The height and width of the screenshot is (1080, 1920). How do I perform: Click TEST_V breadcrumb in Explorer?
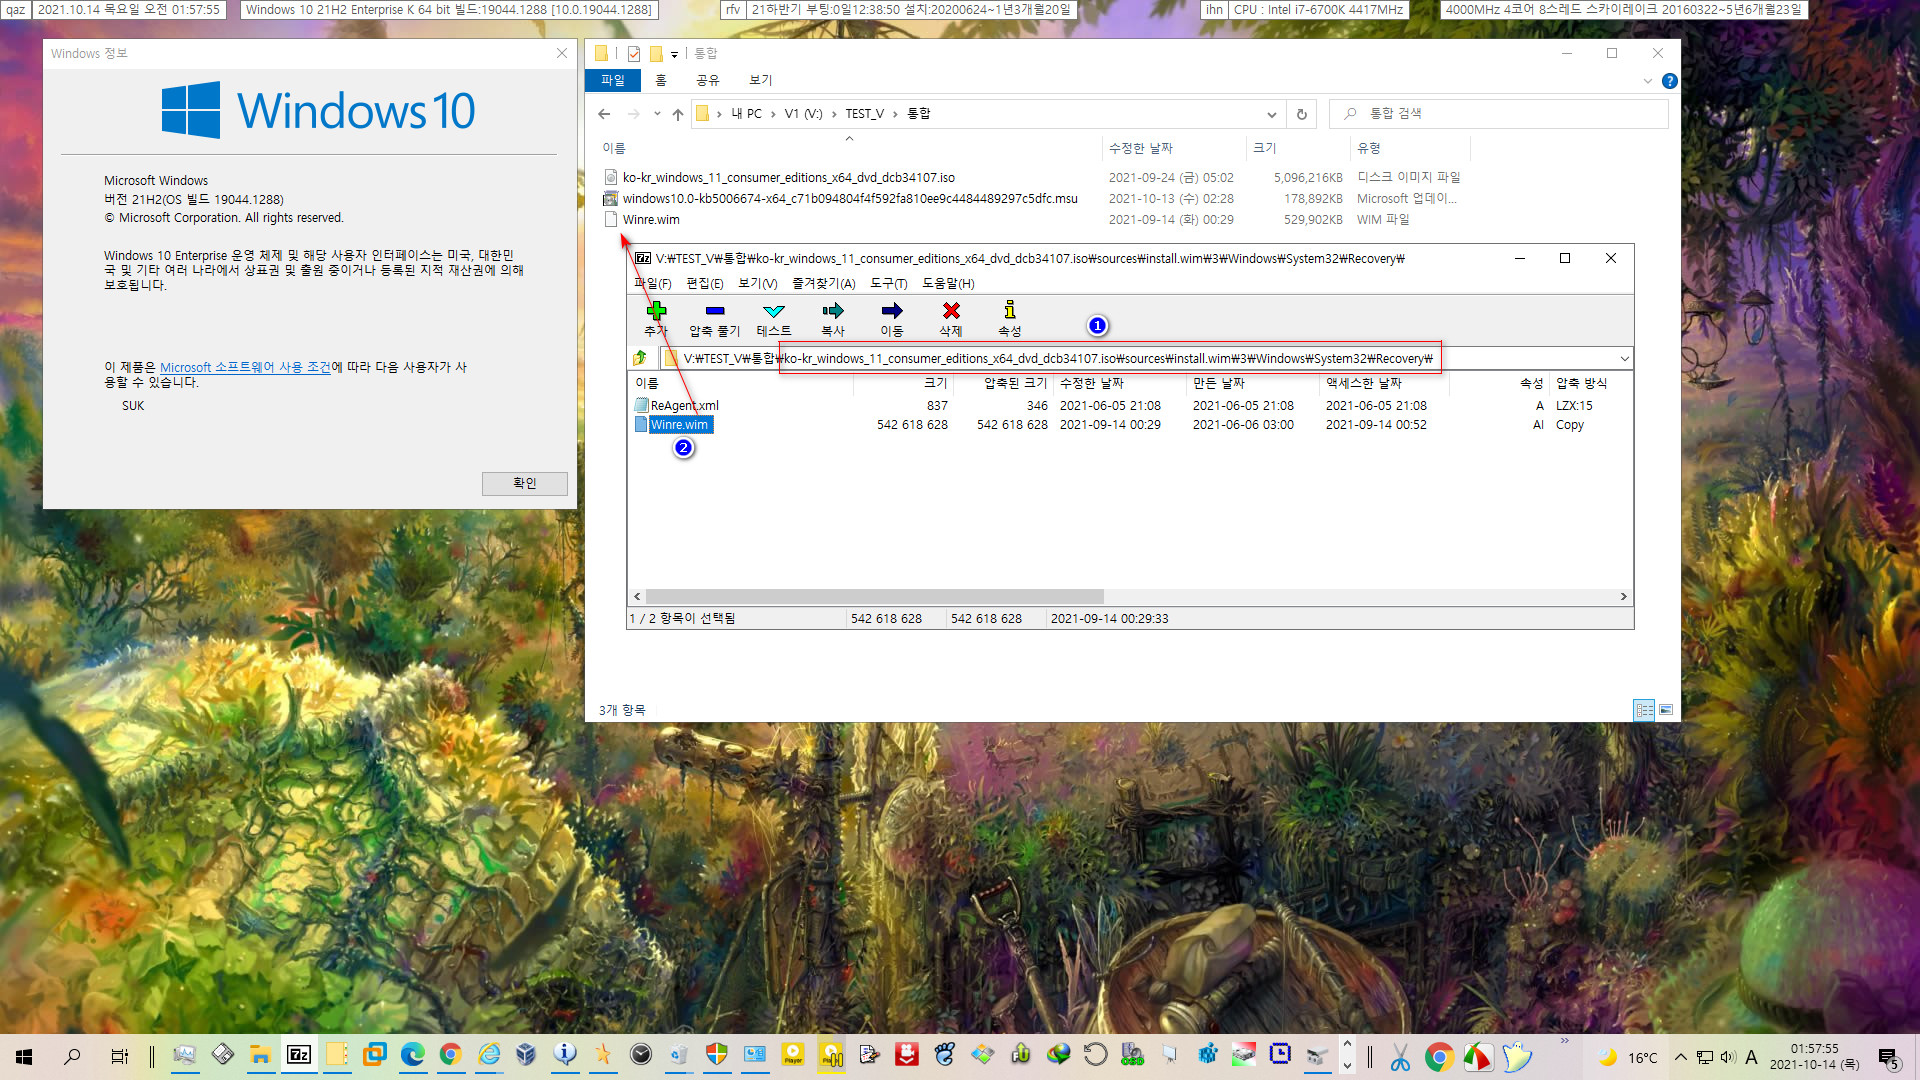(x=864, y=114)
